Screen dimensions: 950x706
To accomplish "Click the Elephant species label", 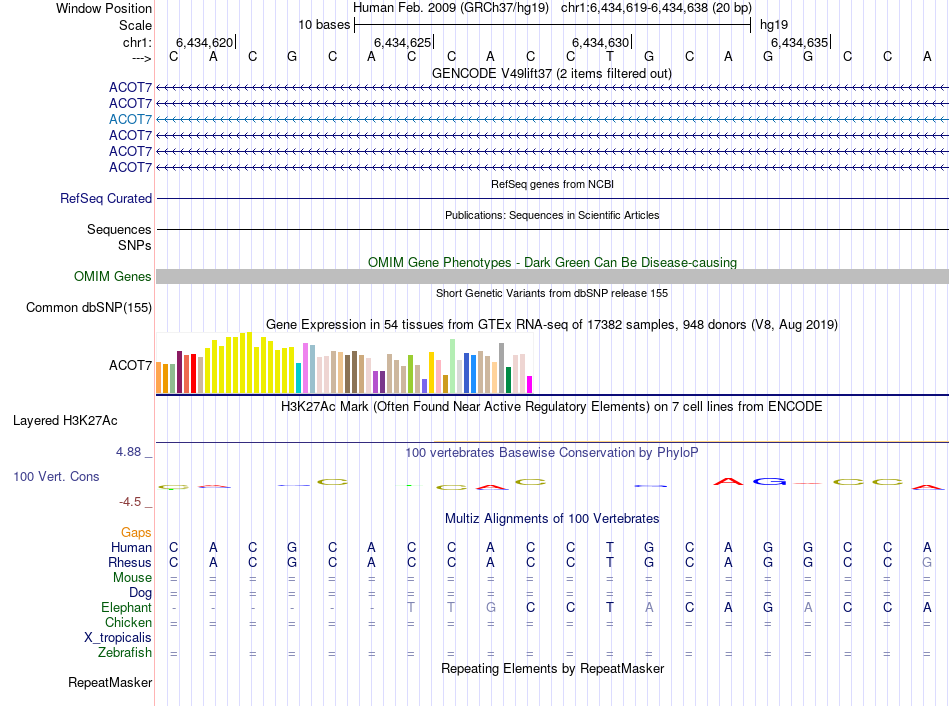I will point(126,608).
